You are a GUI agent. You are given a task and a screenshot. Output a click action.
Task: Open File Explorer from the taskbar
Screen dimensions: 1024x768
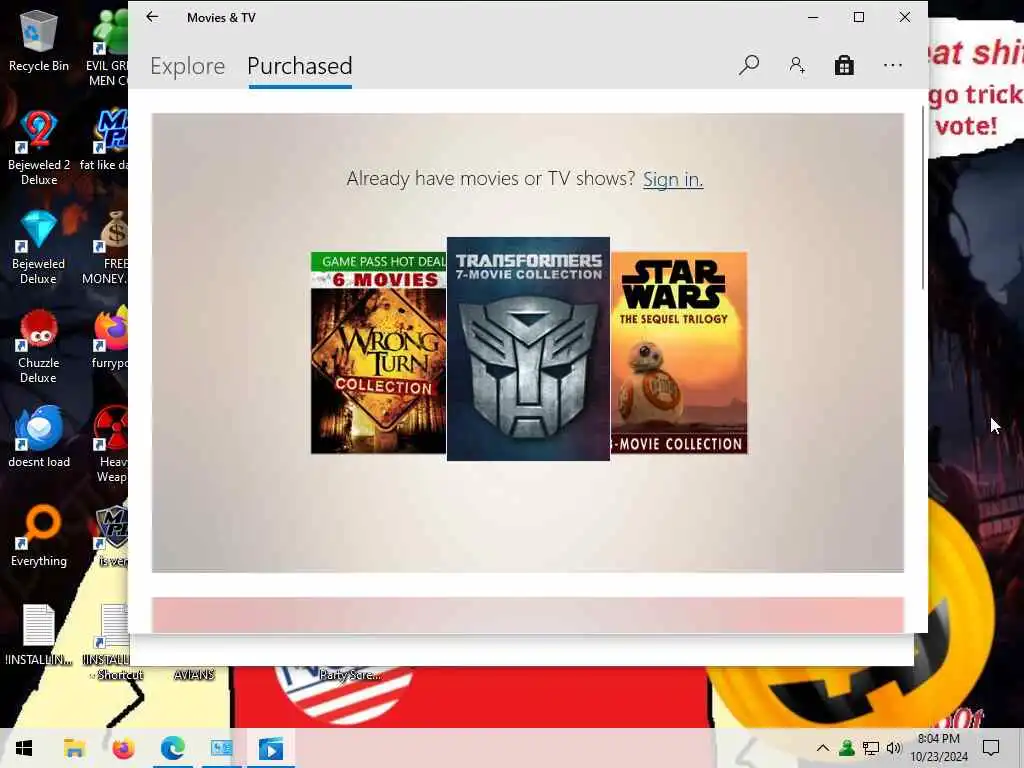pos(74,748)
